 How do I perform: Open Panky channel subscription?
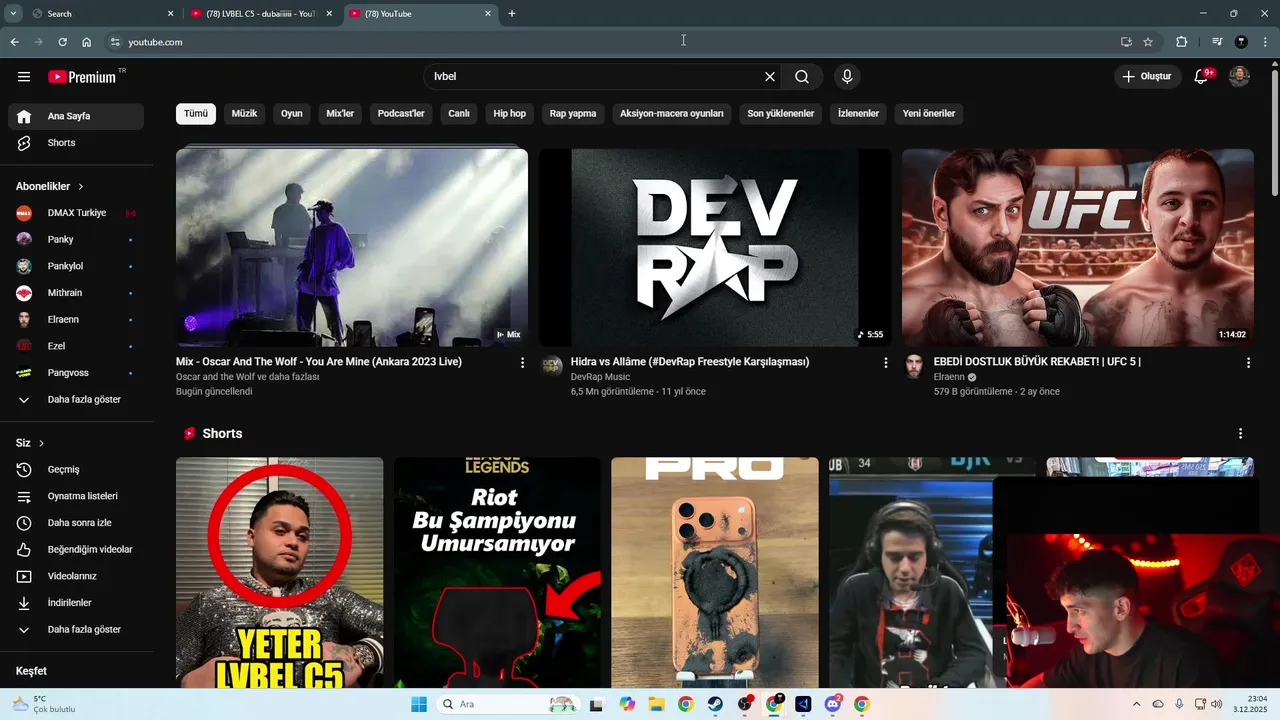[76, 239]
